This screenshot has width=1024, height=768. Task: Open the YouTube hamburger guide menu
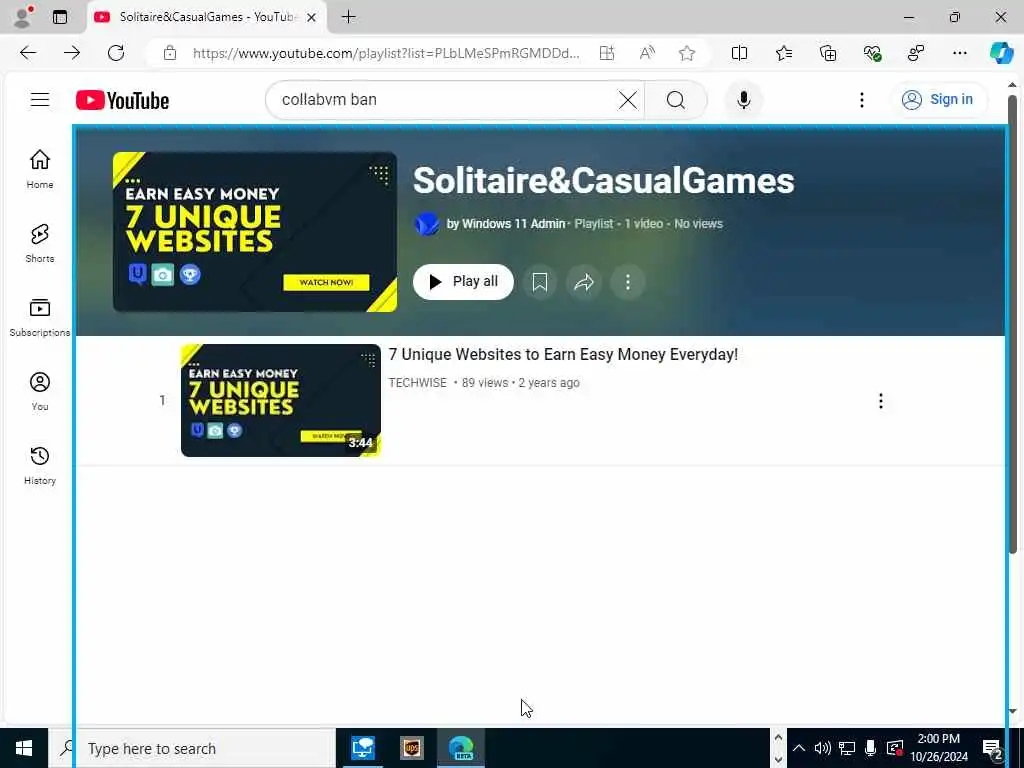pyautogui.click(x=40, y=99)
